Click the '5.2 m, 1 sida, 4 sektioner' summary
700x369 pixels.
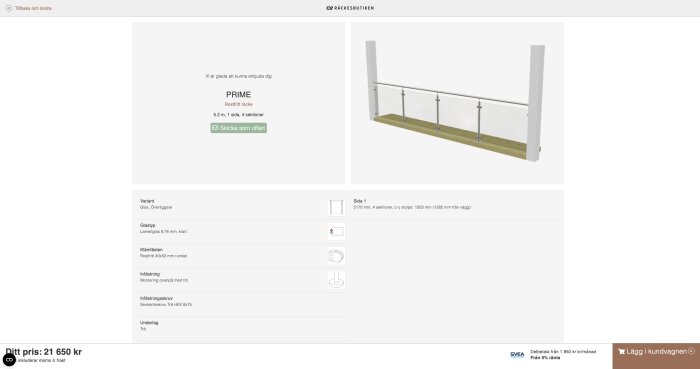click(238, 115)
